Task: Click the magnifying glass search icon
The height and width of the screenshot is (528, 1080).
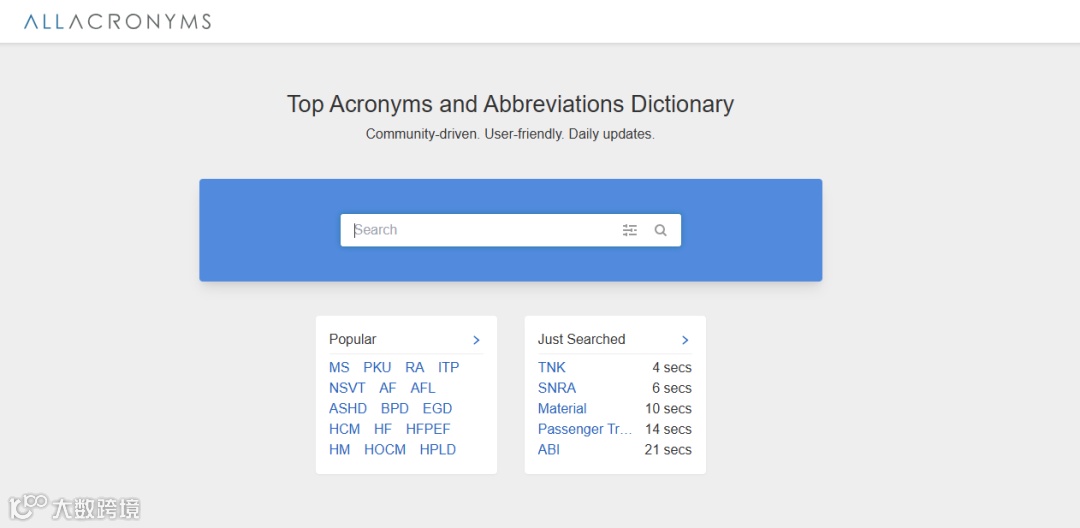Action: tap(661, 230)
